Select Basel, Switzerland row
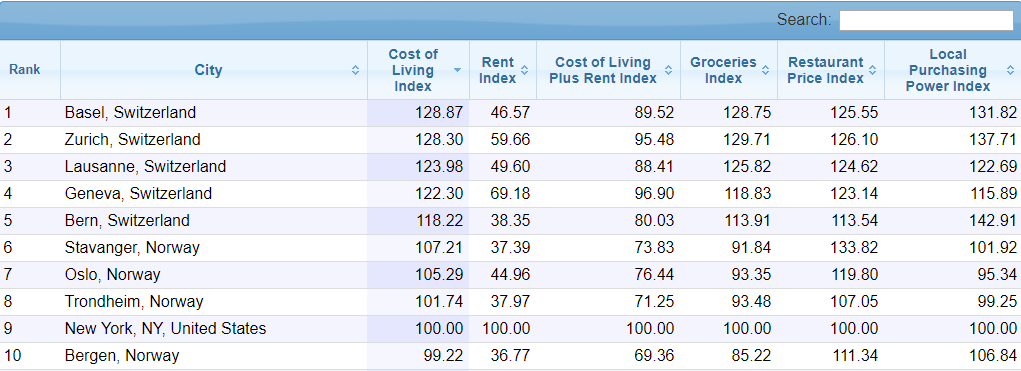The height and width of the screenshot is (371, 1021). [x=510, y=113]
